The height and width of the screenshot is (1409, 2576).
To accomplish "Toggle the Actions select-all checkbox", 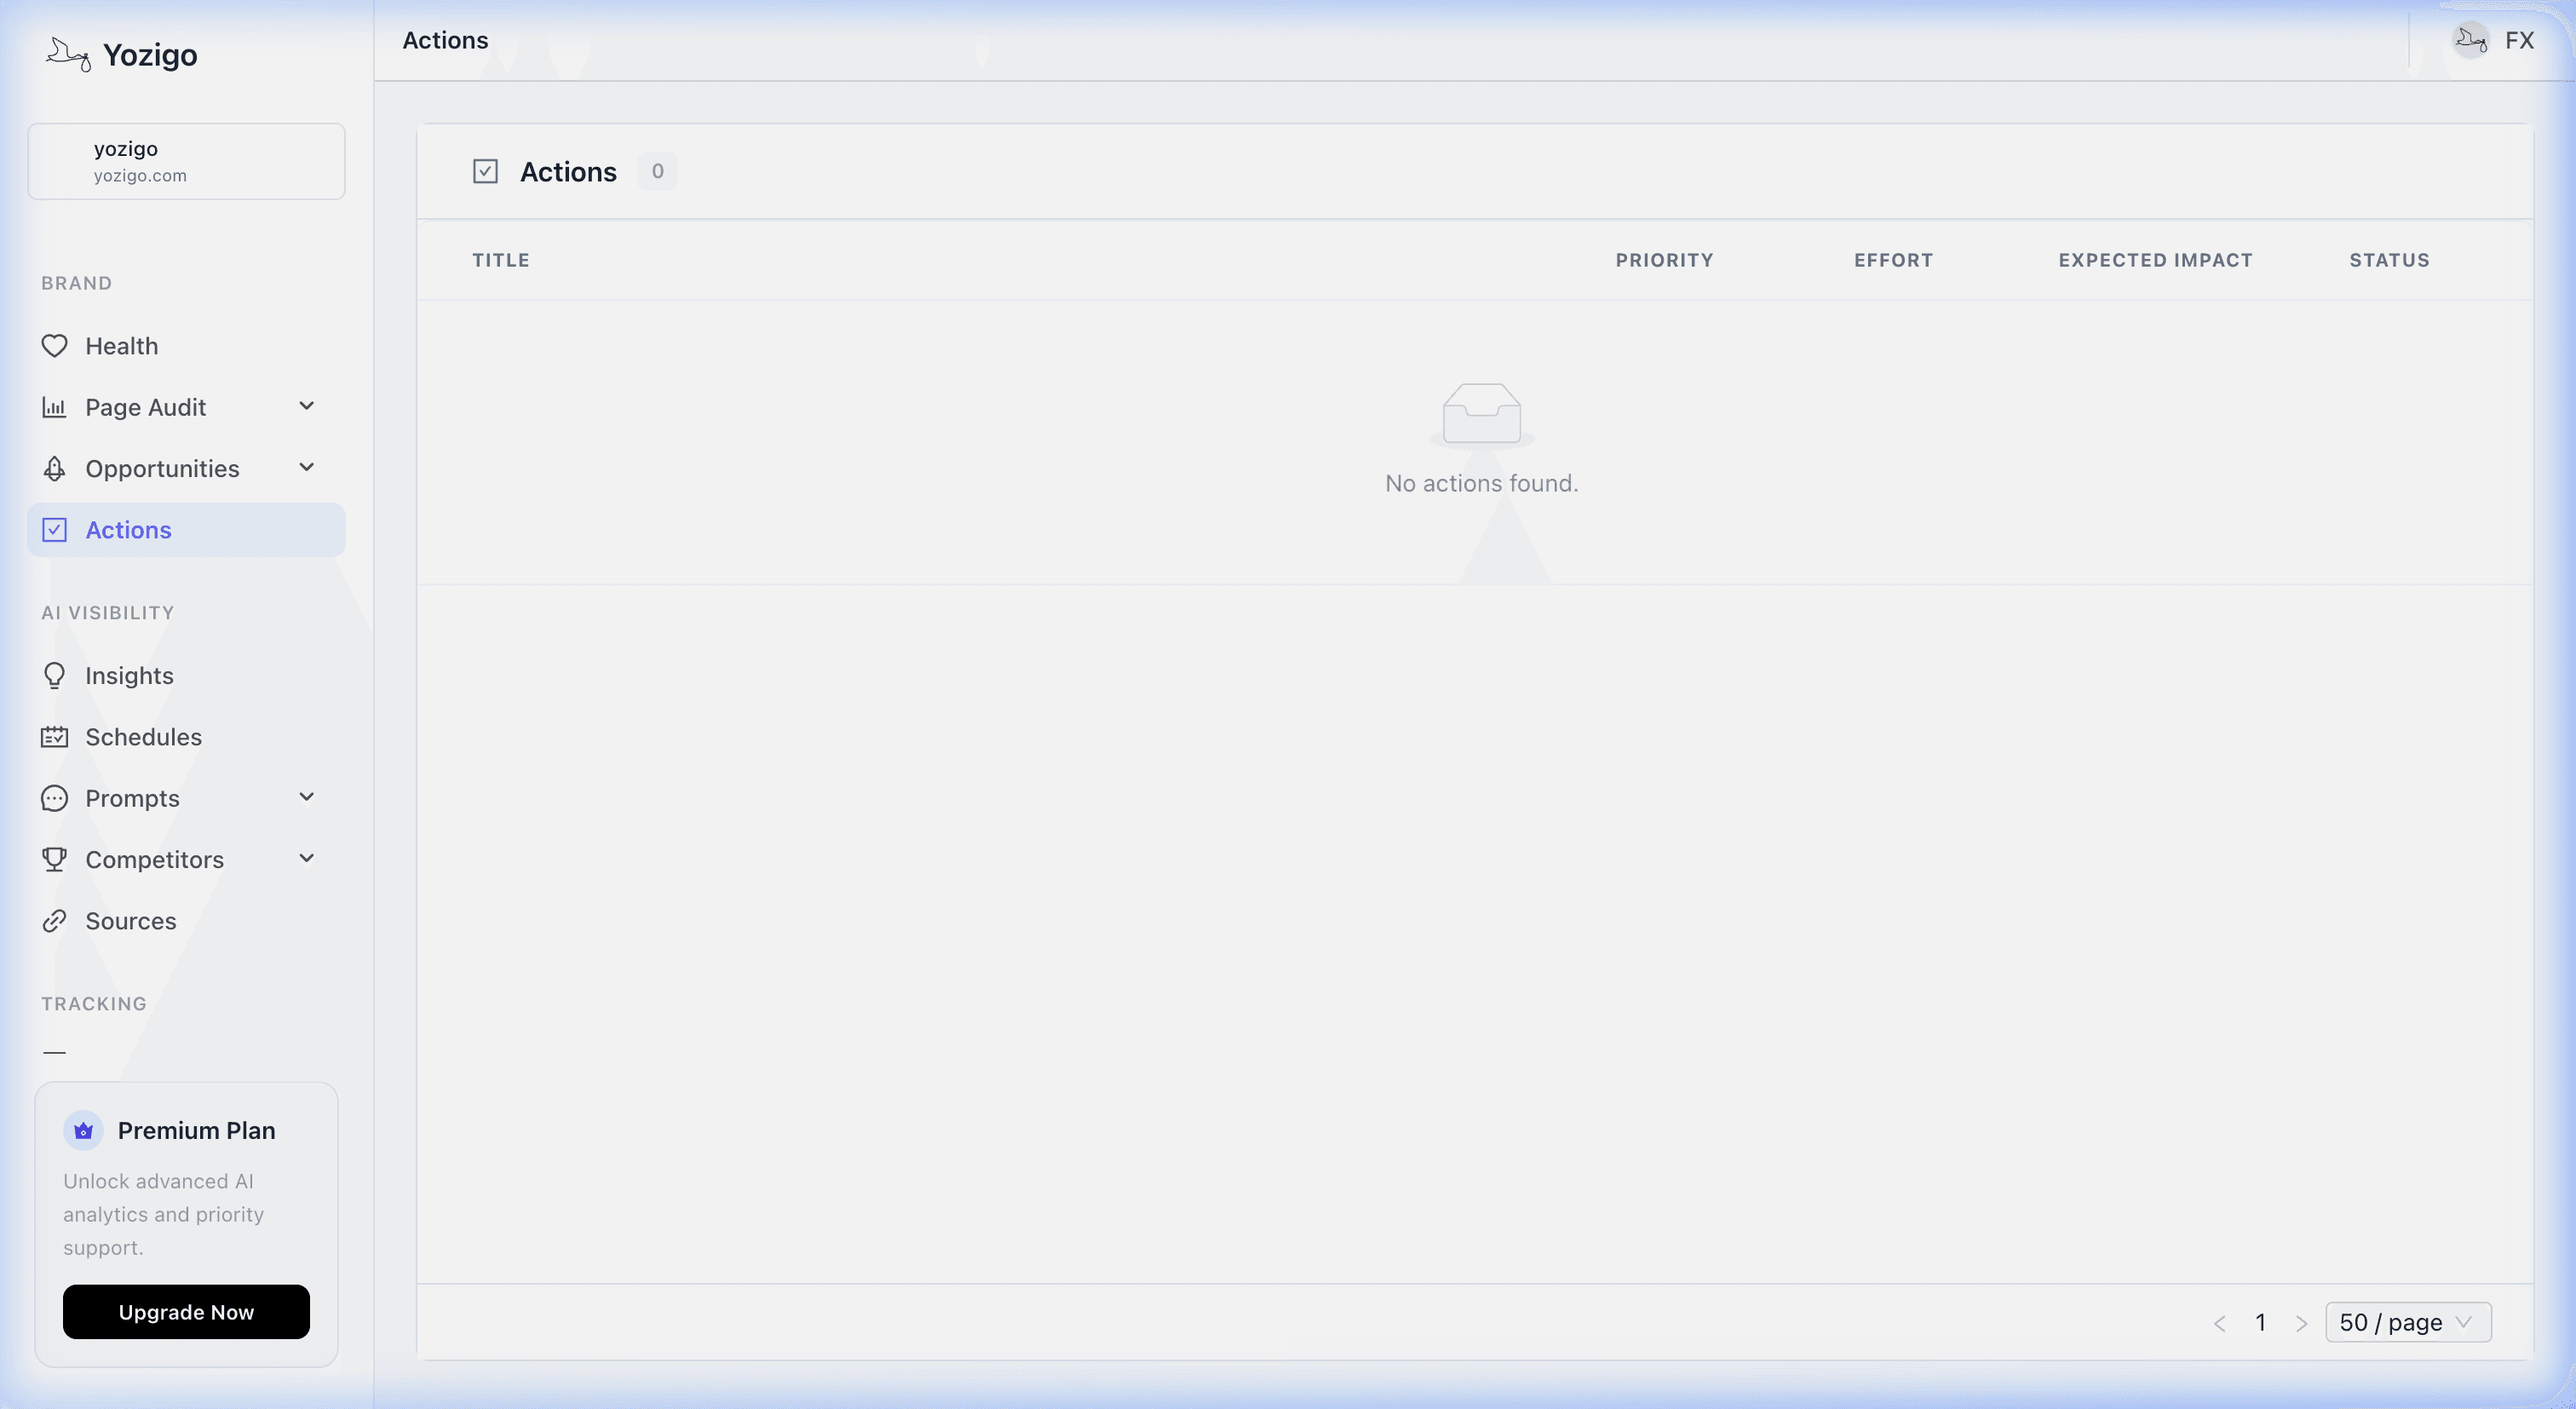I will click(x=486, y=171).
